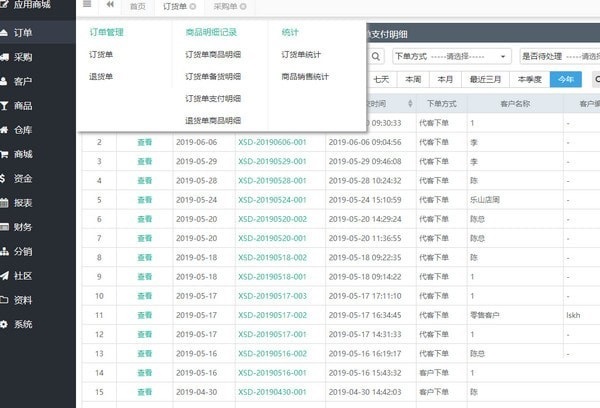
Task: Toggle the hamburger menu icon
Action: pyautogui.click(x=87, y=4)
